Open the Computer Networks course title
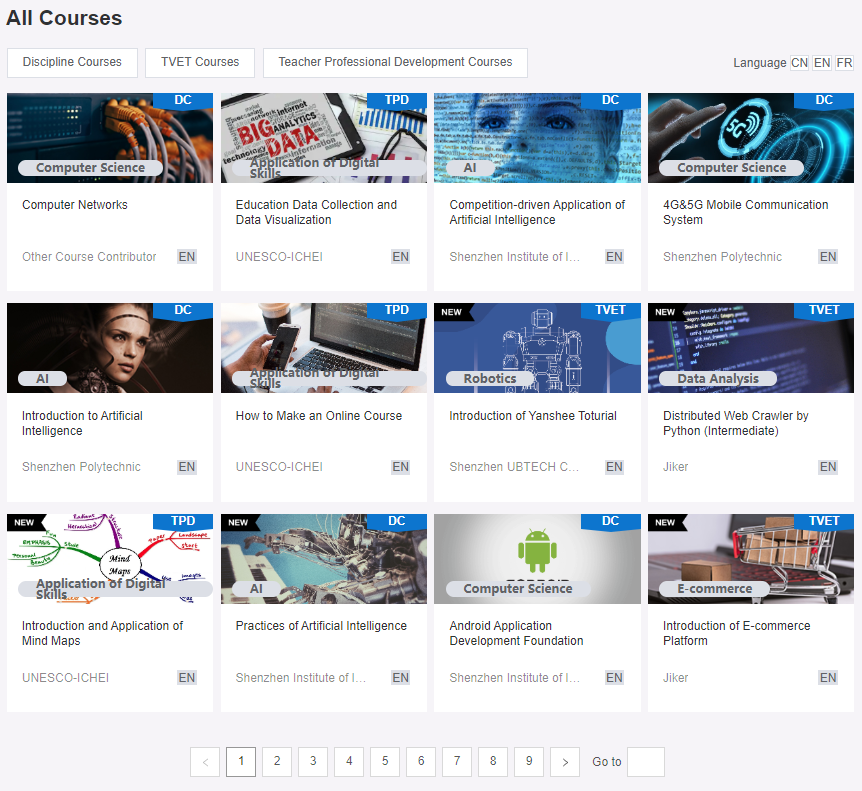The width and height of the screenshot is (862, 791). tap(75, 205)
